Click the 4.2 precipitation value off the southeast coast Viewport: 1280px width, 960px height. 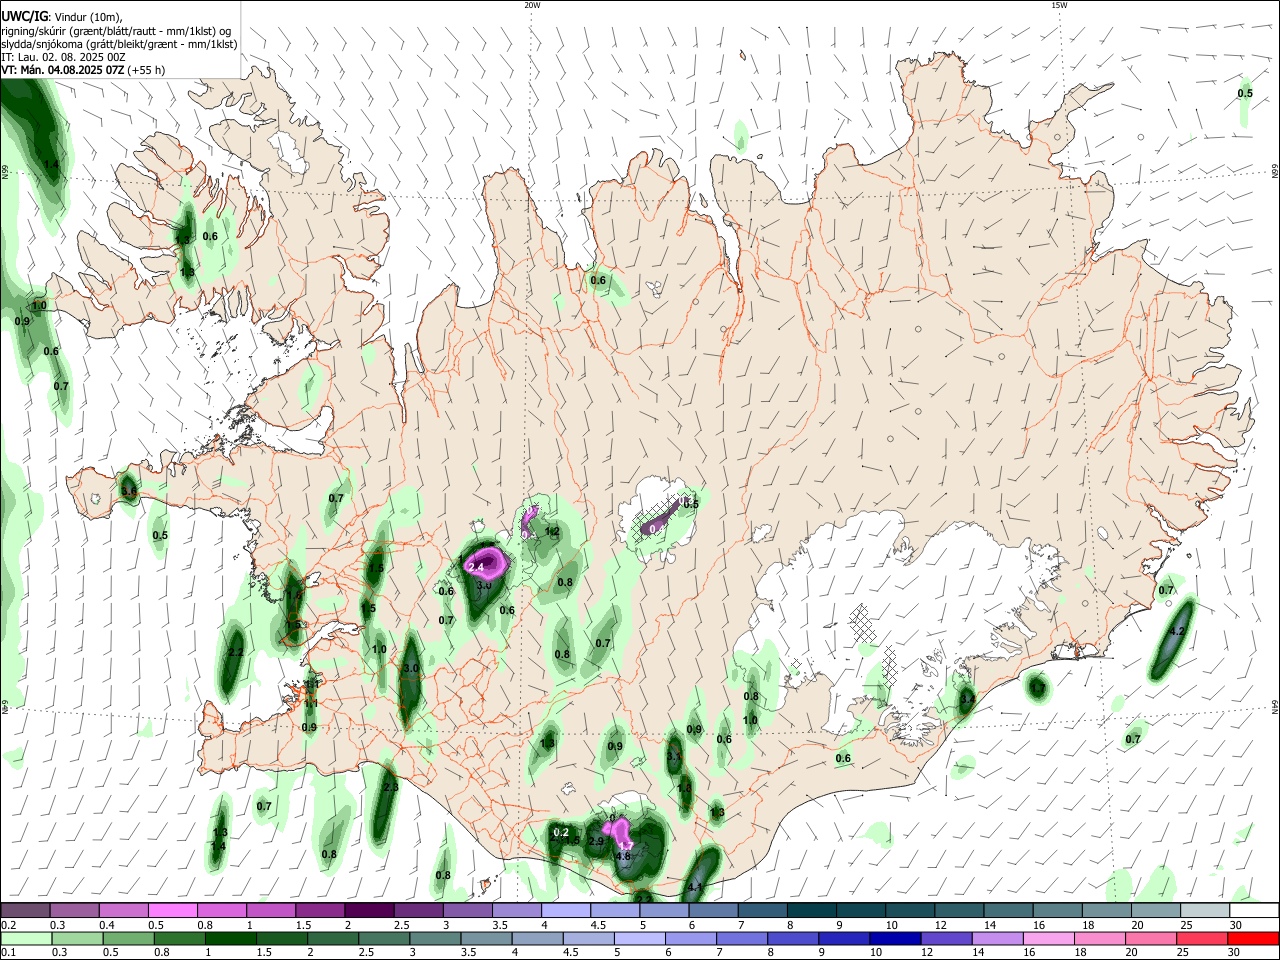(x=1177, y=632)
